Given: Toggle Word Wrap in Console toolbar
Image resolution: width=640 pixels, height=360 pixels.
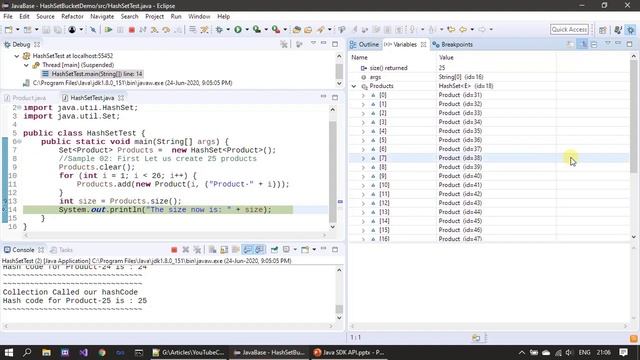Looking at the screenshot, I should point(236,249).
